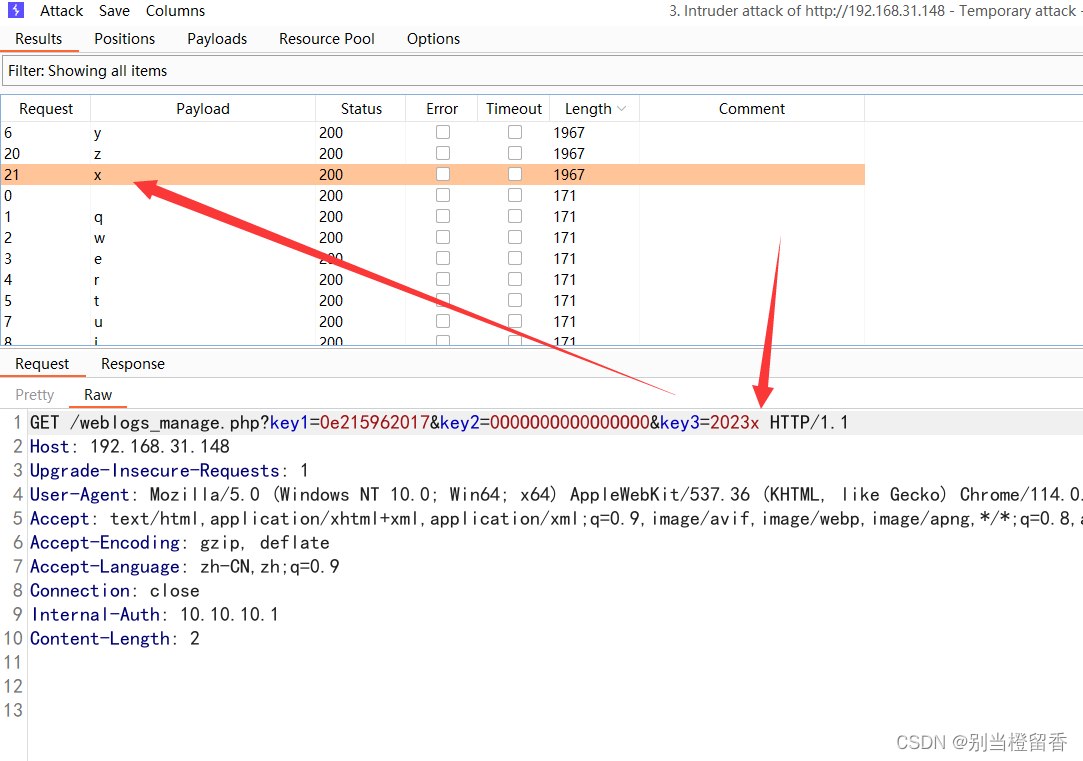Toggle Error checkbox in highlighted row 21
The height and width of the screenshot is (761, 1083).
[x=443, y=174]
